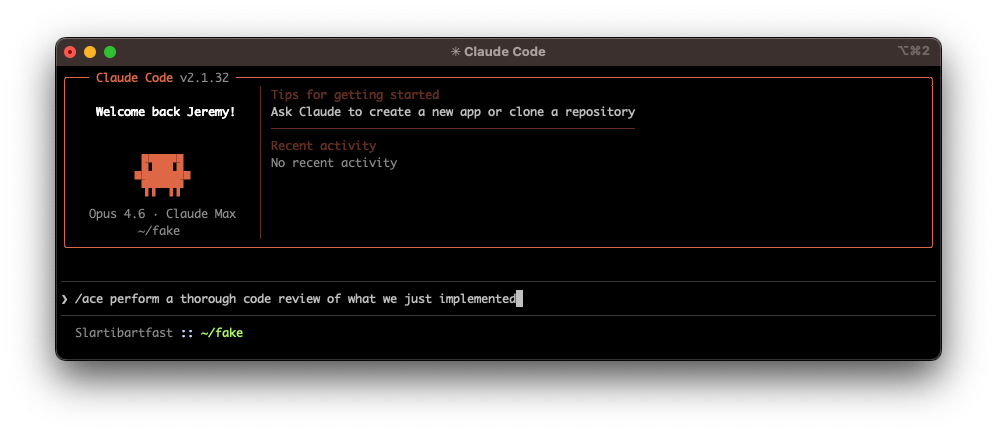Click the green ~/fake path in status line
The height and width of the screenshot is (434, 997).
(222, 333)
